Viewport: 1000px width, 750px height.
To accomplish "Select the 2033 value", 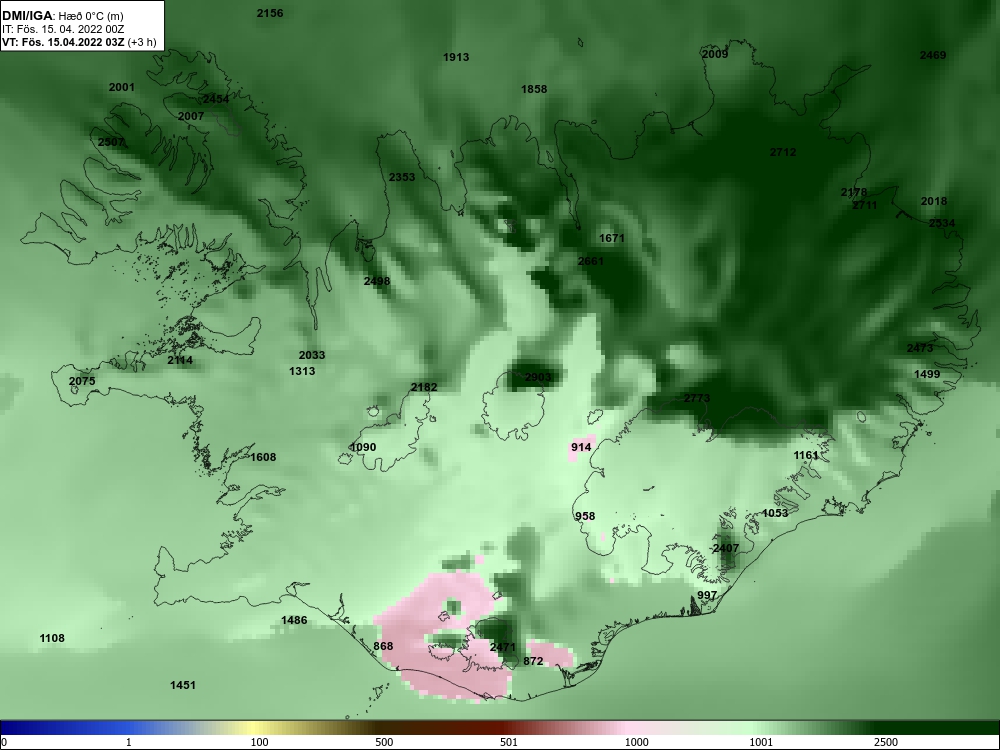I will click(312, 356).
